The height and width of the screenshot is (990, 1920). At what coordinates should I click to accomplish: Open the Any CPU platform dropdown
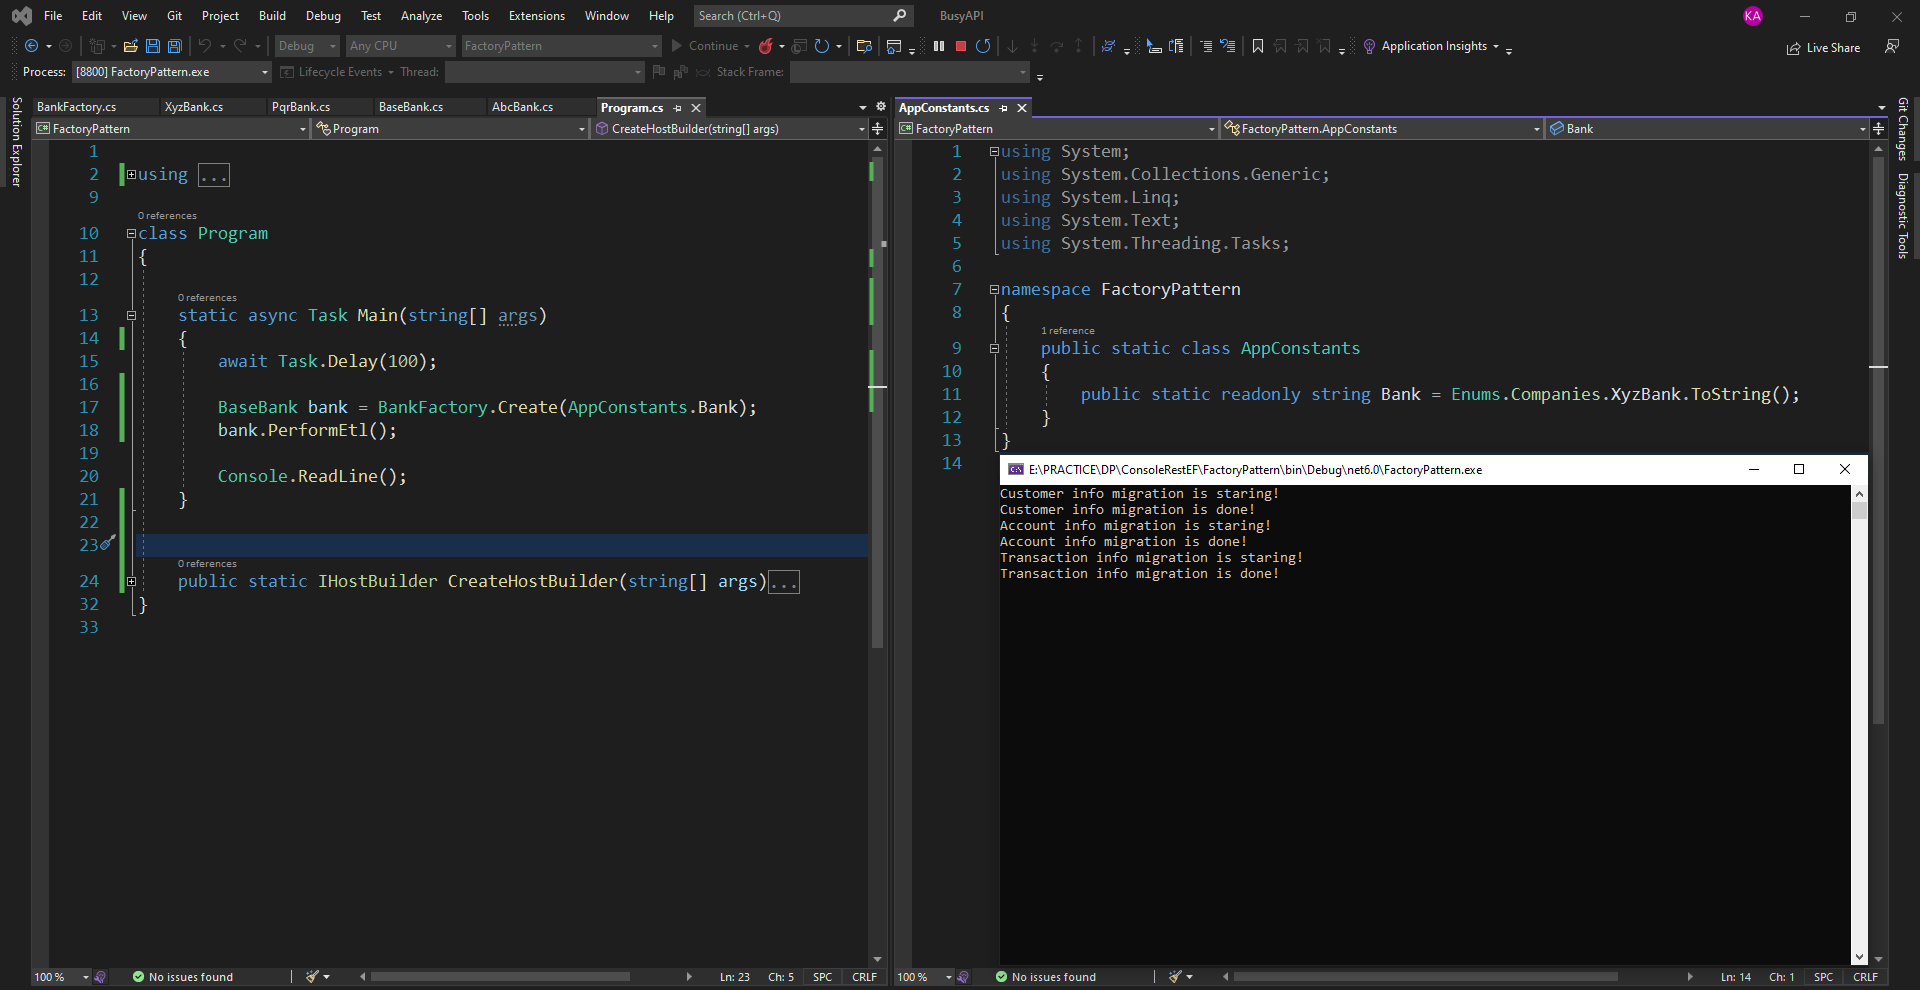(x=400, y=46)
